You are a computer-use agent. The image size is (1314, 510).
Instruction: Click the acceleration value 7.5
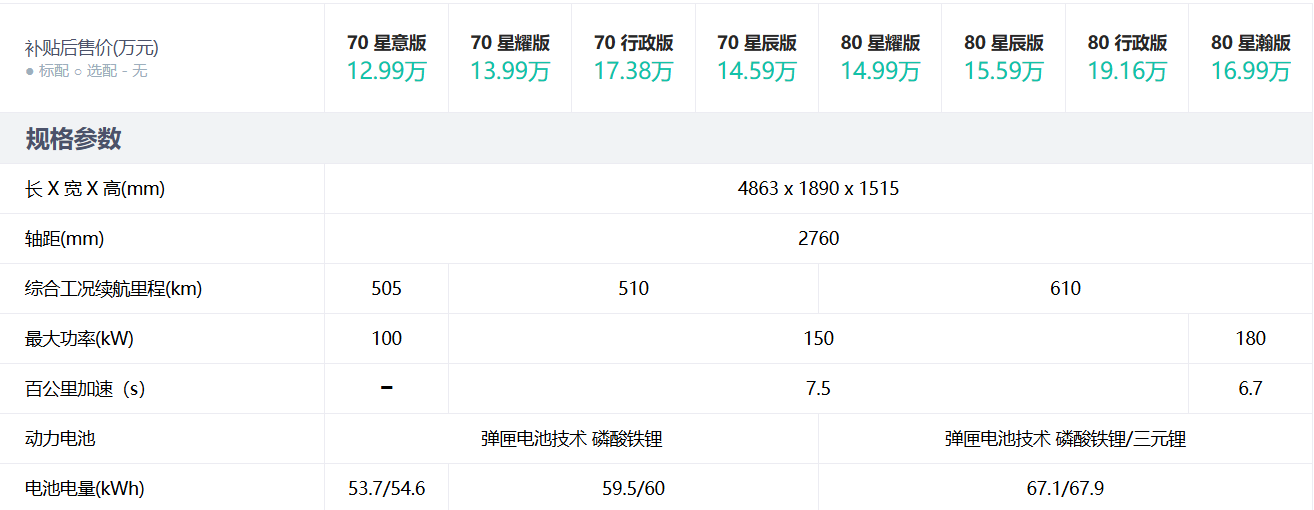coord(818,388)
